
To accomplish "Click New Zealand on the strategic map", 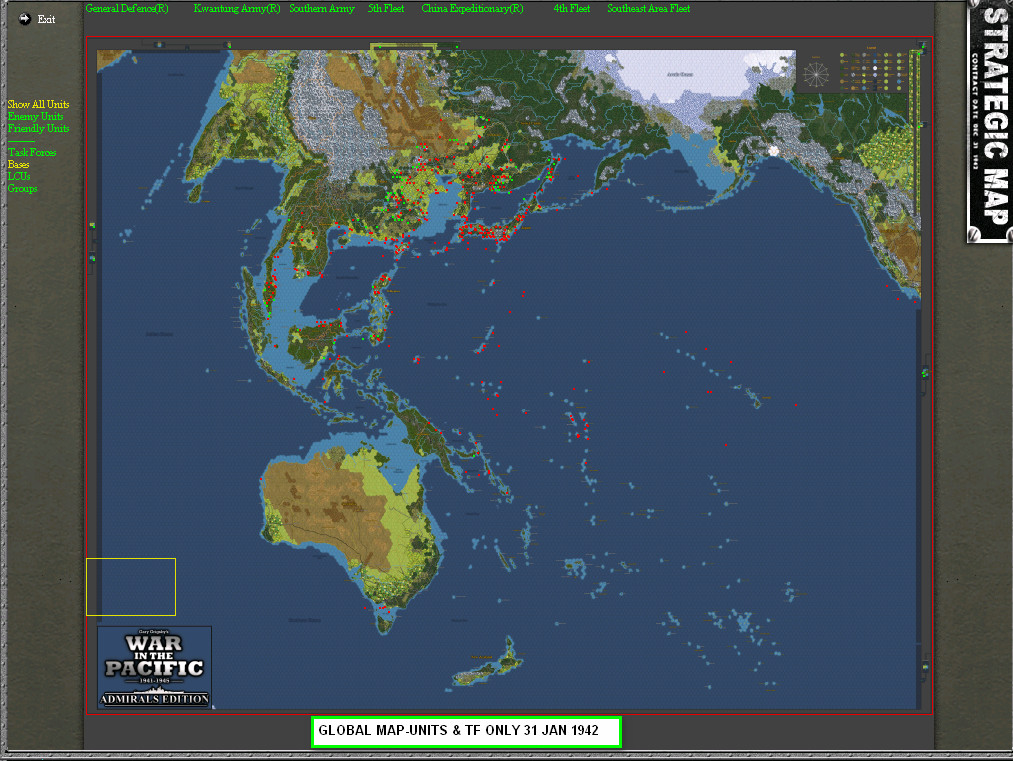I will click(488, 664).
